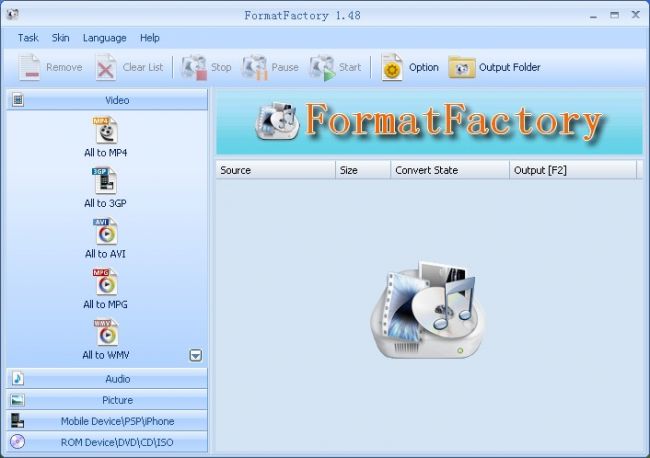This screenshot has height=458, width=650.
Task: Pick the All to MPG icon
Action: (x=105, y=282)
